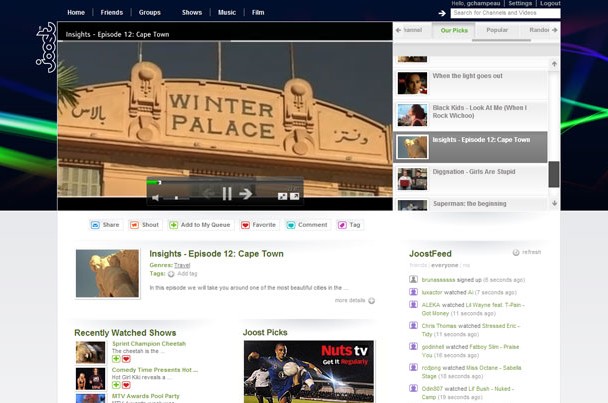Screen dimensions: 608x403
Task: Click luxactor user icon in feed
Action: tap(413, 292)
